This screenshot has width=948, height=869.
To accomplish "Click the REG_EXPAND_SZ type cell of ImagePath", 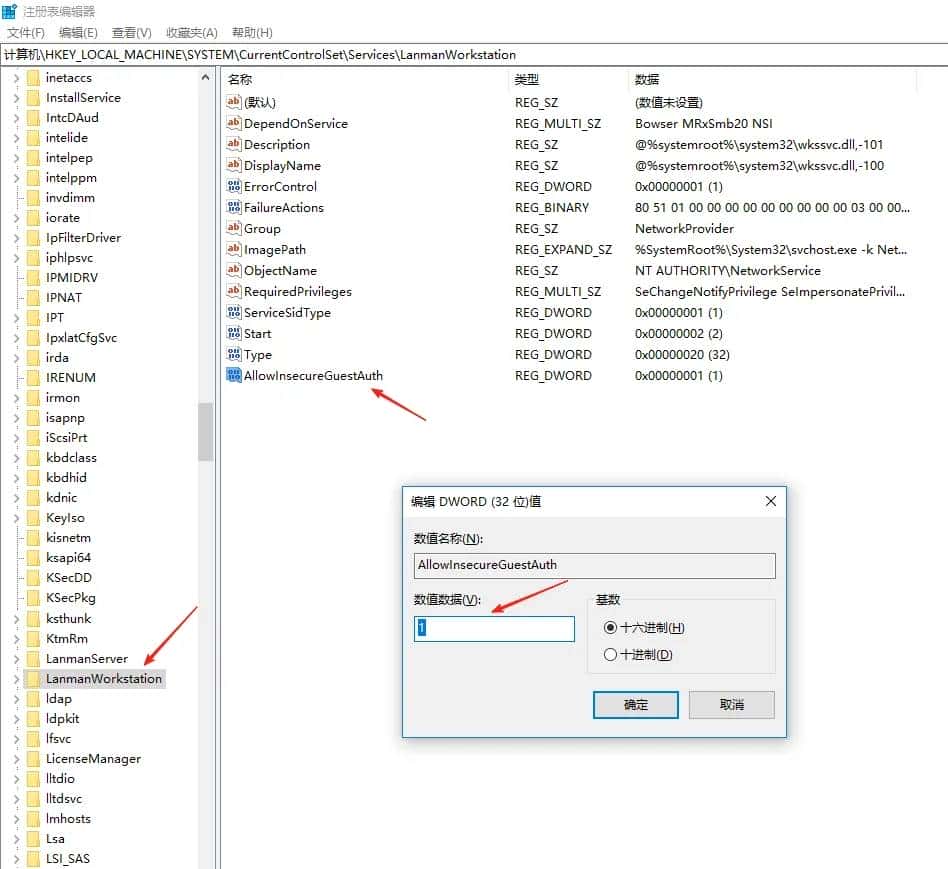I will (x=563, y=250).
